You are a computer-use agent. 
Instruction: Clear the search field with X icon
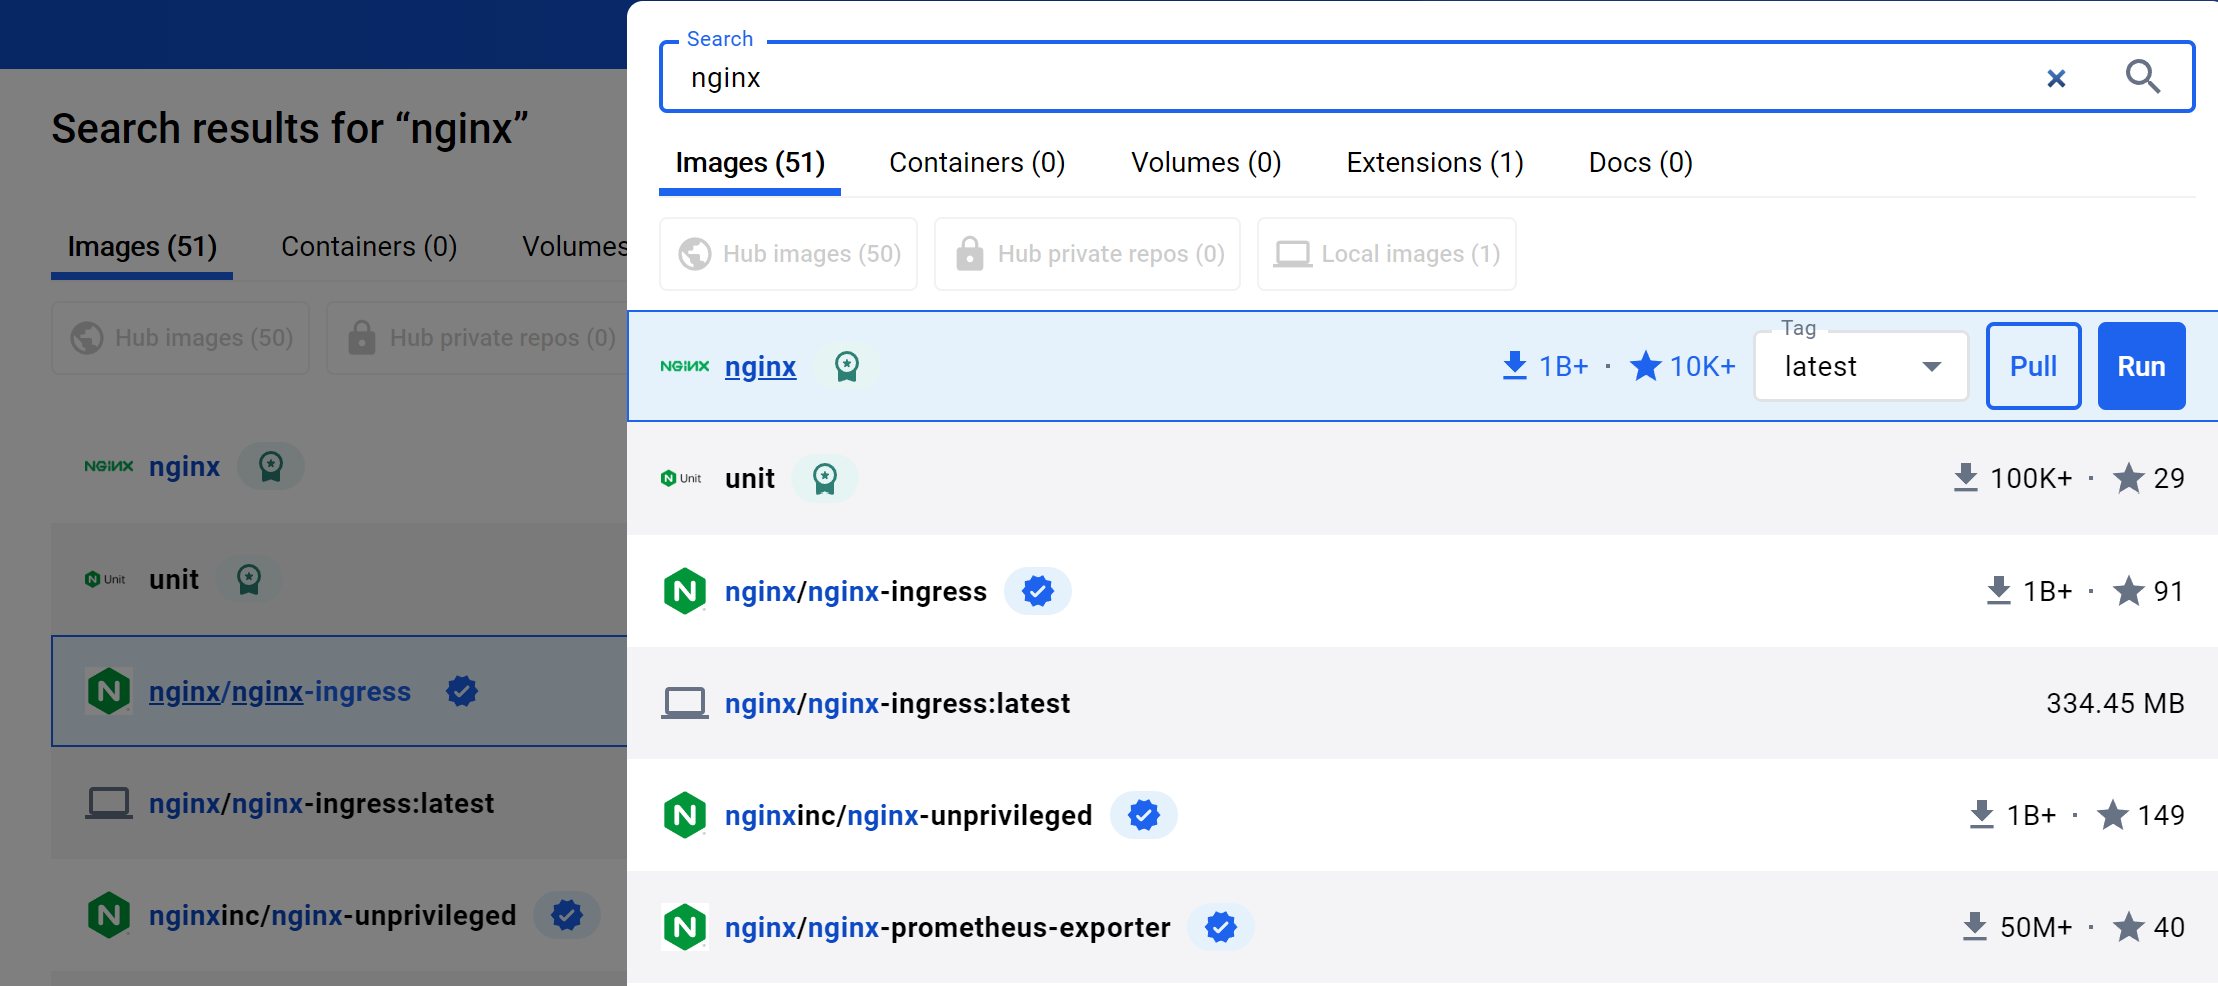(x=2056, y=78)
